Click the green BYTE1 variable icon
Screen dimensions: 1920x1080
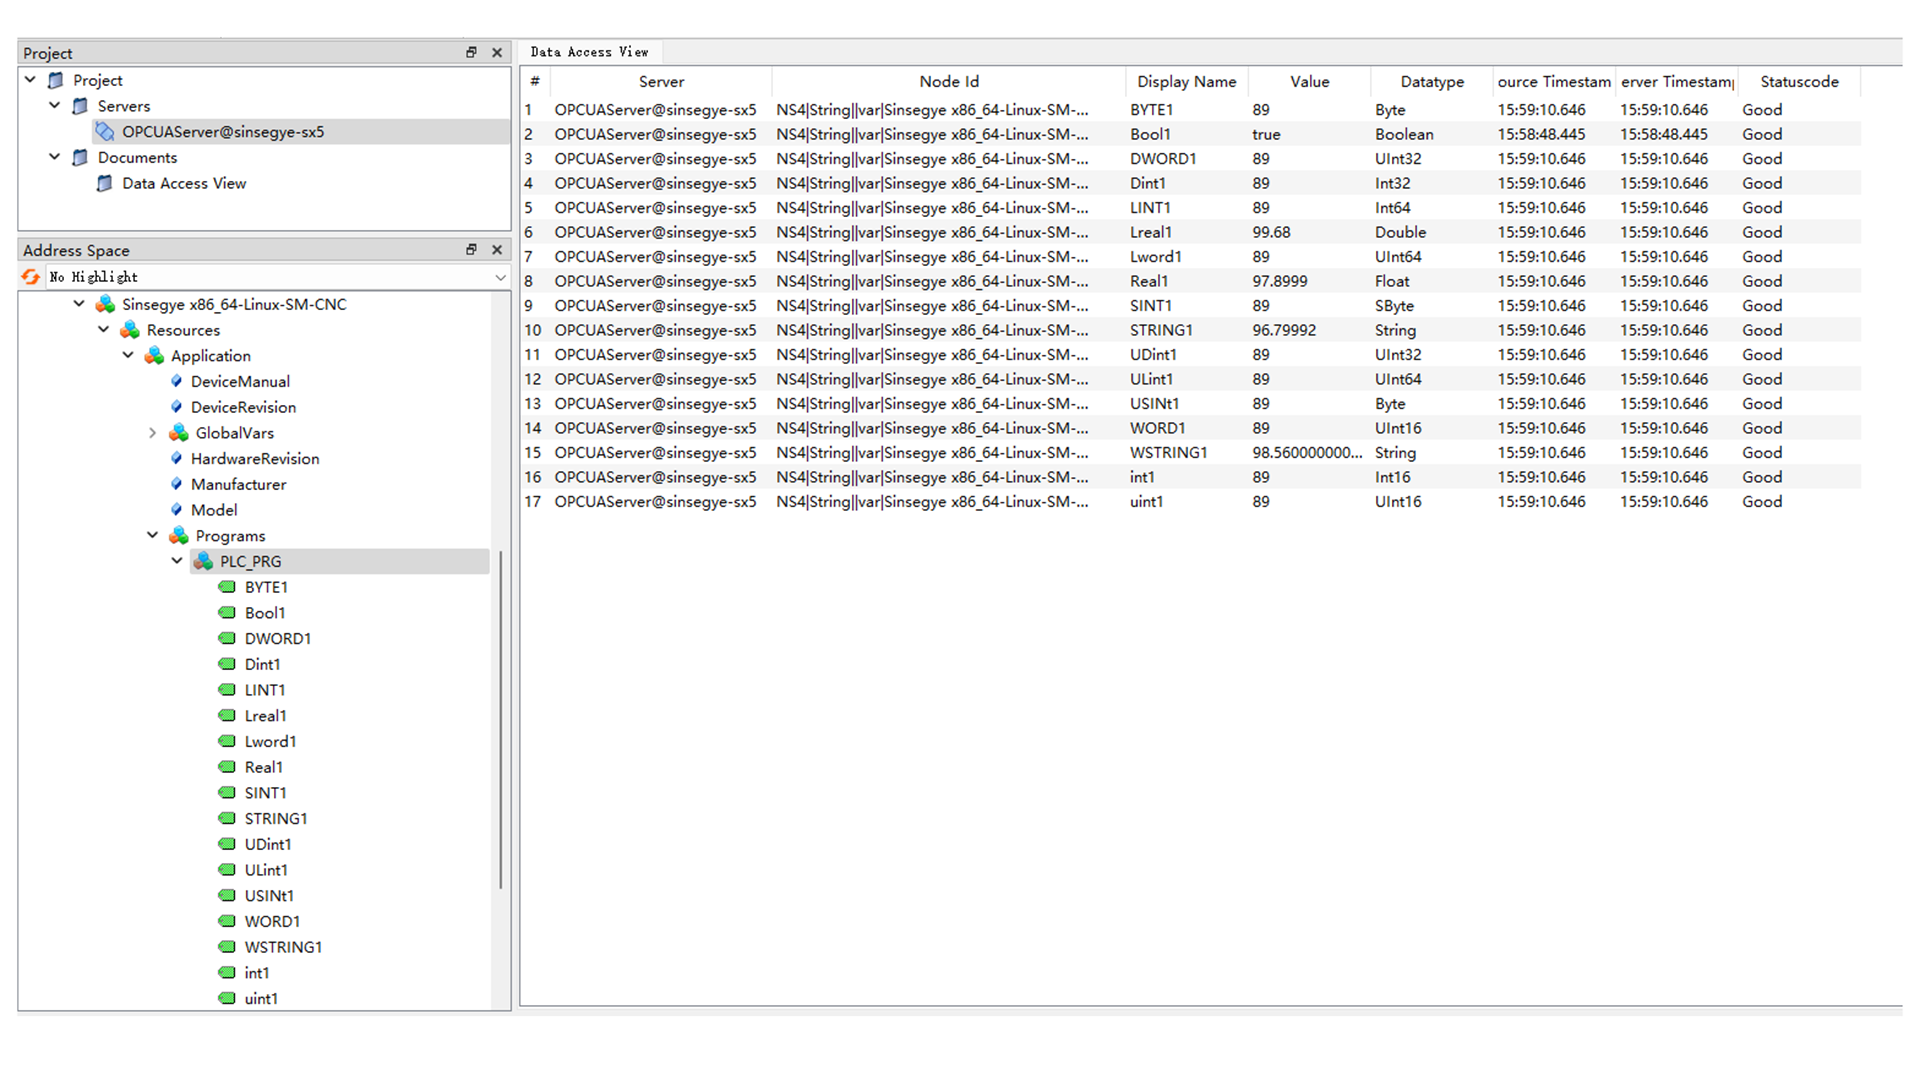click(x=227, y=587)
